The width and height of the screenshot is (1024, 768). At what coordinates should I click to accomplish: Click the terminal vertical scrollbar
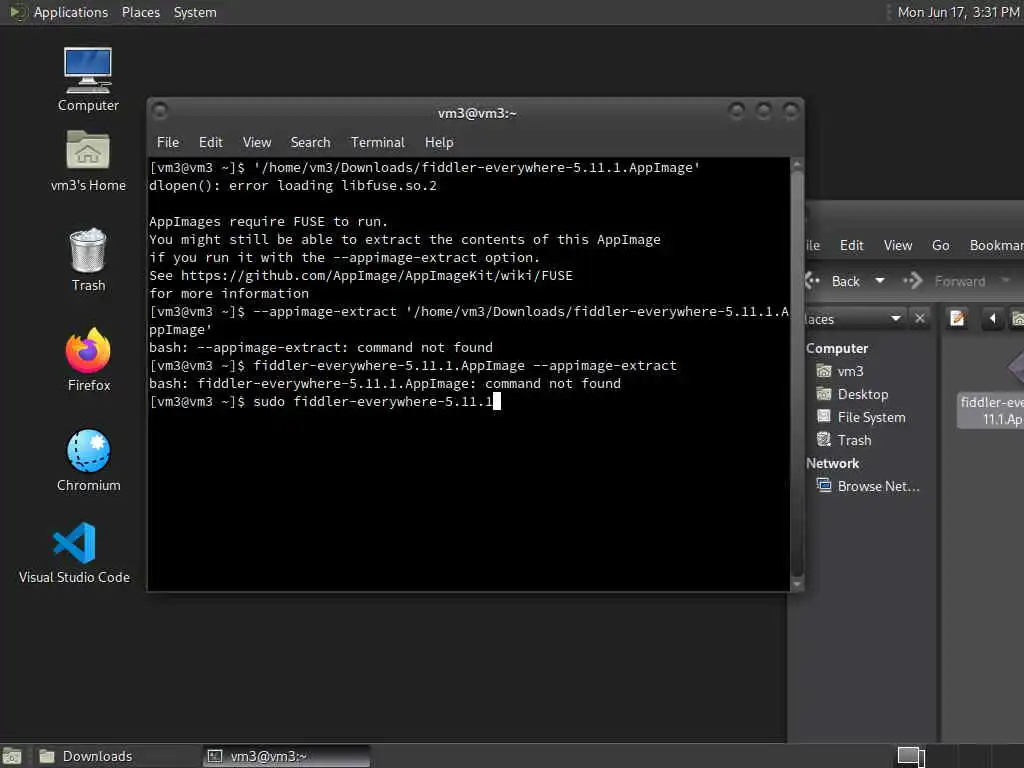pyautogui.click(x=797, y=374)
